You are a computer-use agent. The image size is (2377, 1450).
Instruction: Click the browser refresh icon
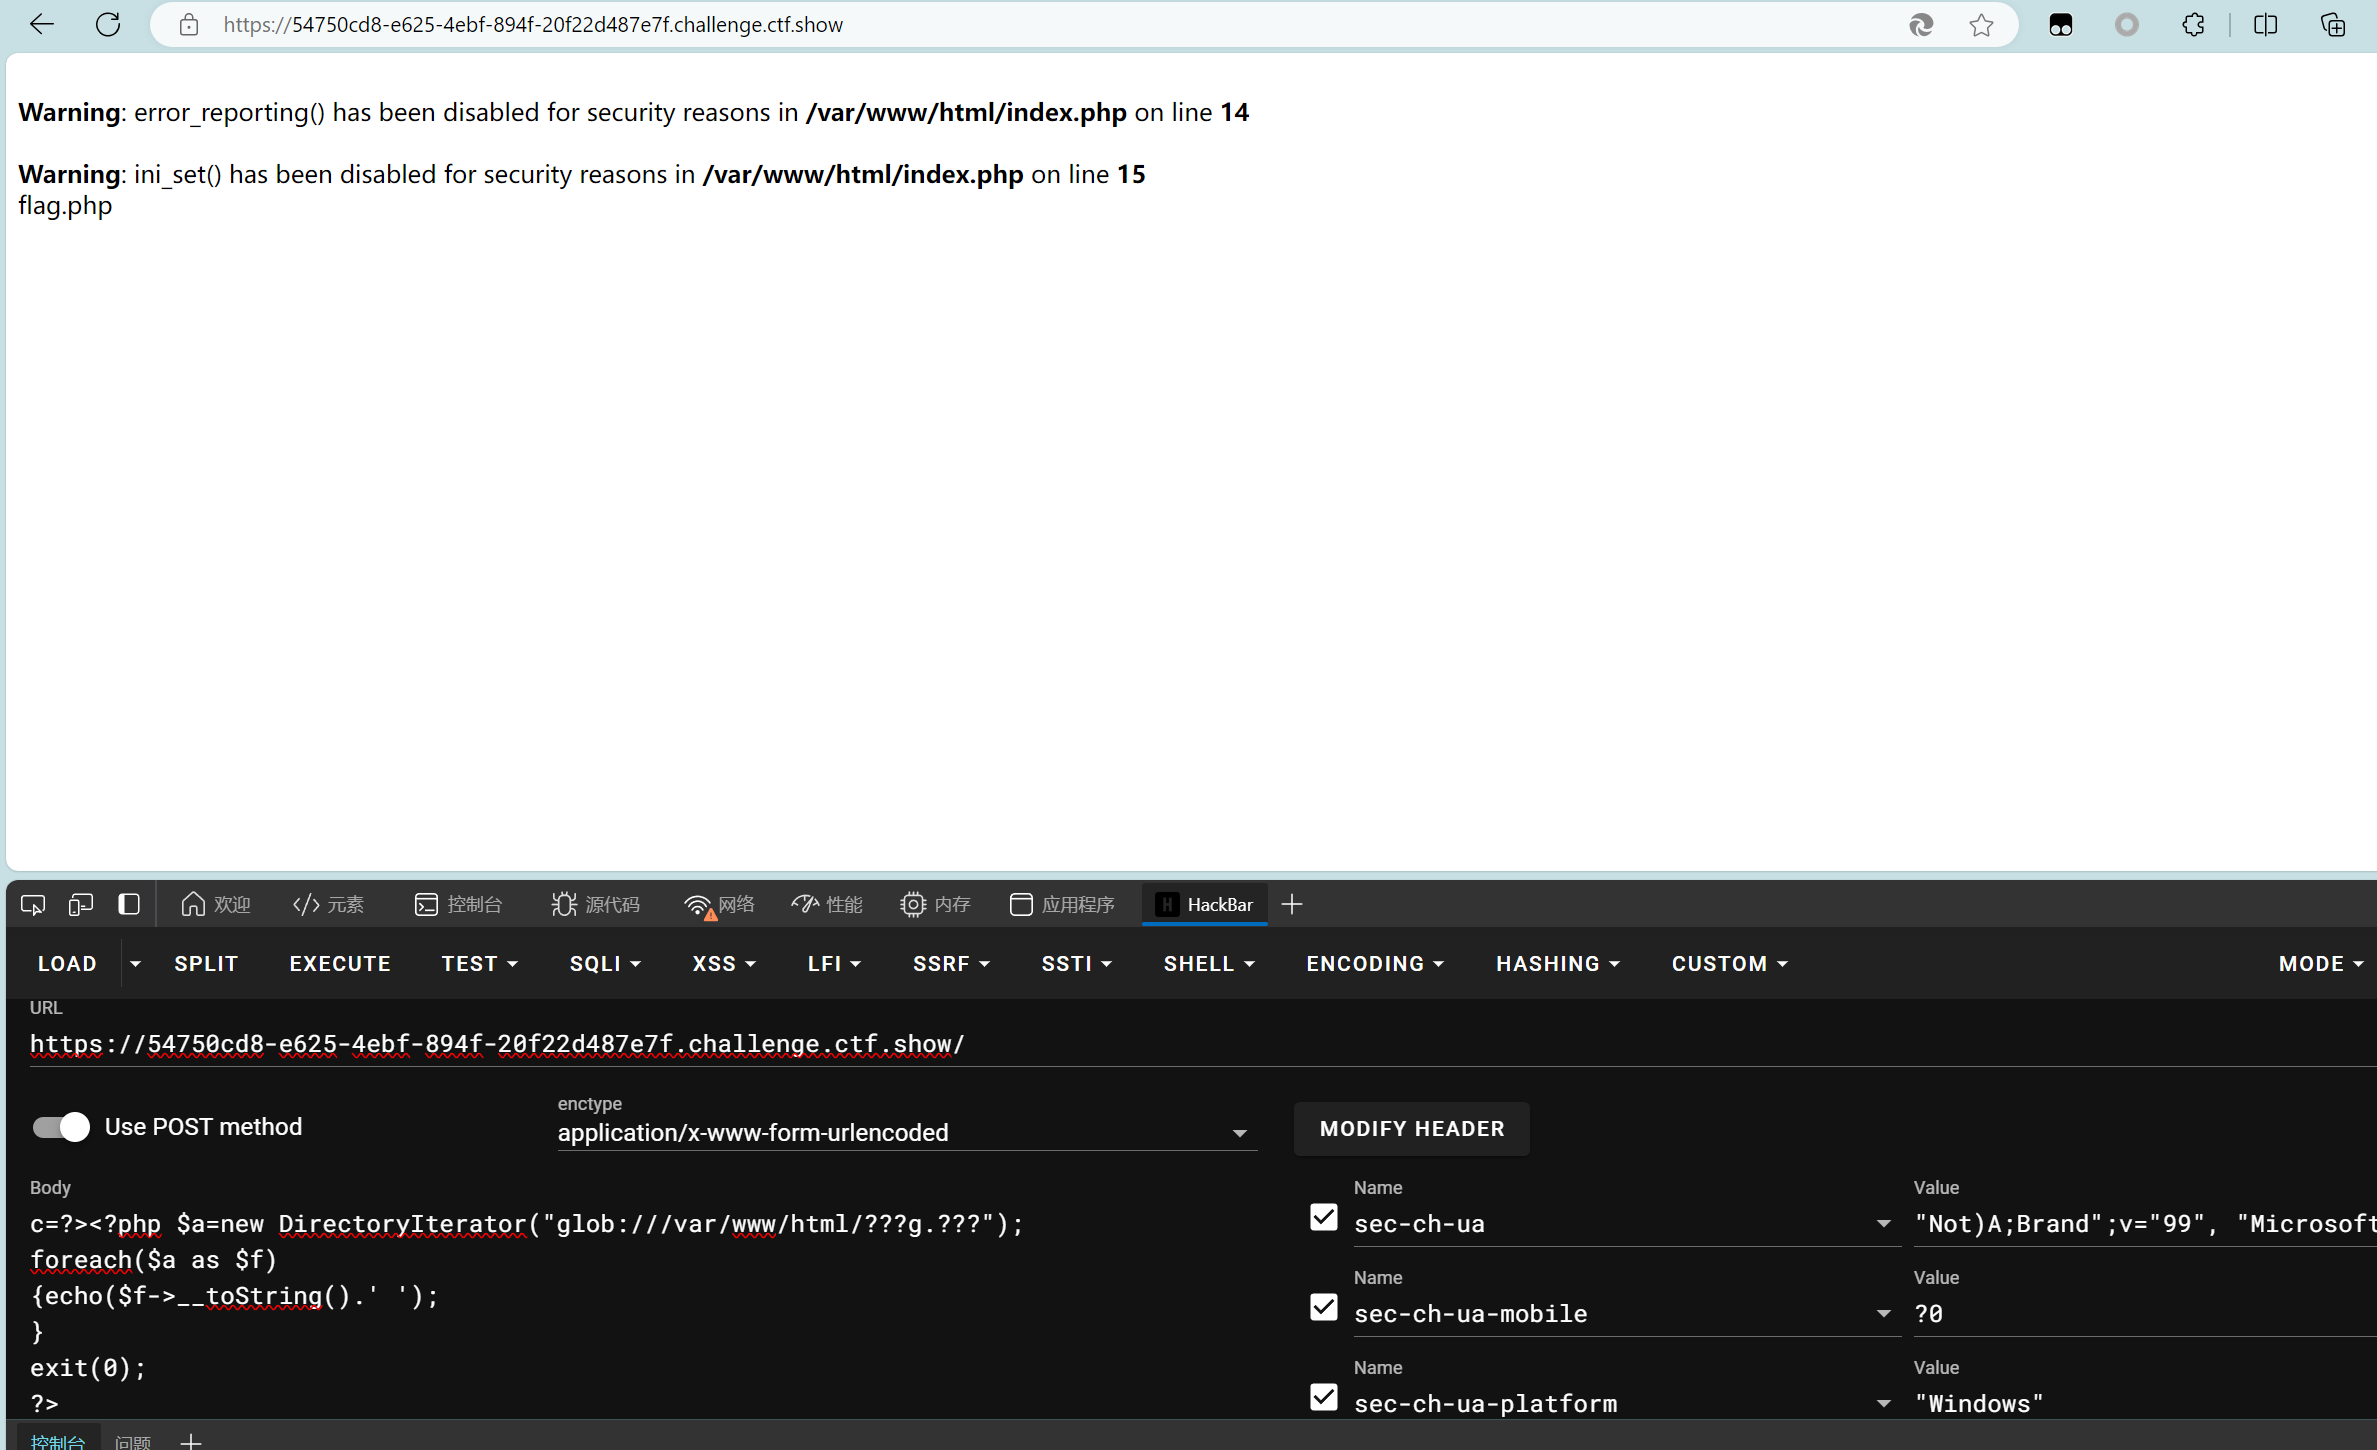coord(108,24)
